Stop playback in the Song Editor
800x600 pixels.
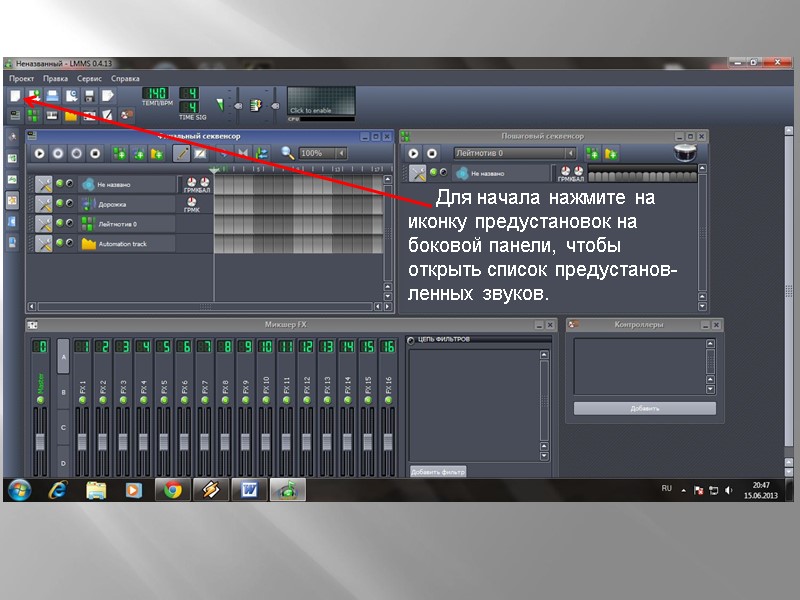click(95, 153)
